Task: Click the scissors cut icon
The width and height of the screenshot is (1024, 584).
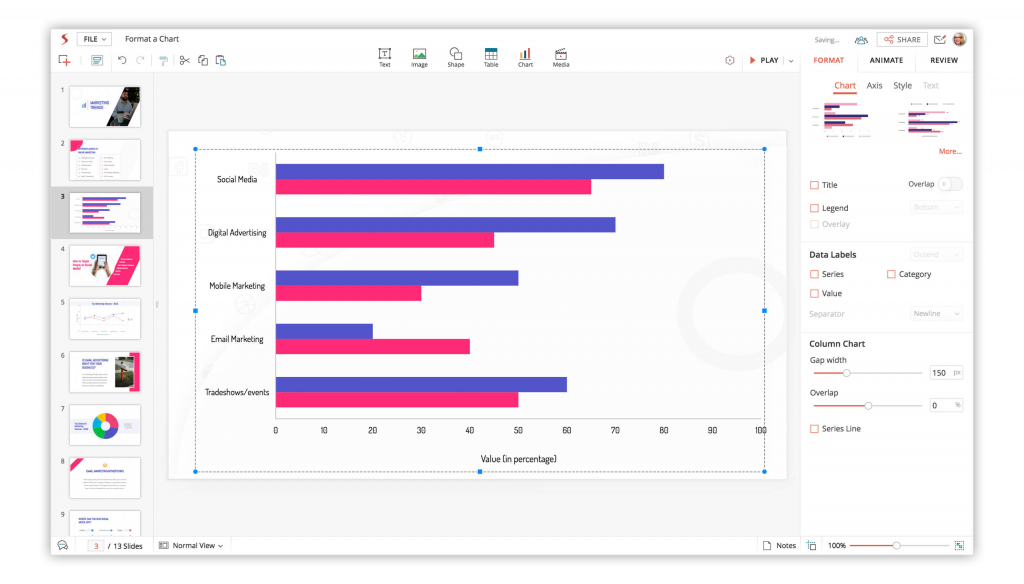Action: (x=184, y=60)
